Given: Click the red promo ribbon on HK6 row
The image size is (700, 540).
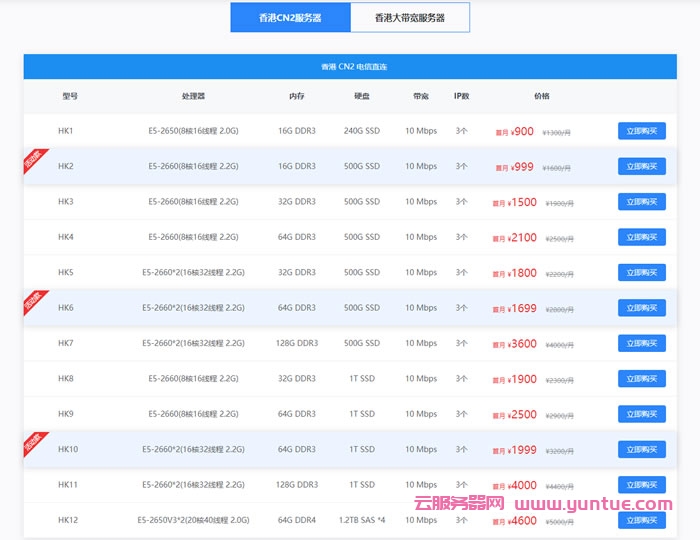Looking at the screenshot, I should [34, 303].
